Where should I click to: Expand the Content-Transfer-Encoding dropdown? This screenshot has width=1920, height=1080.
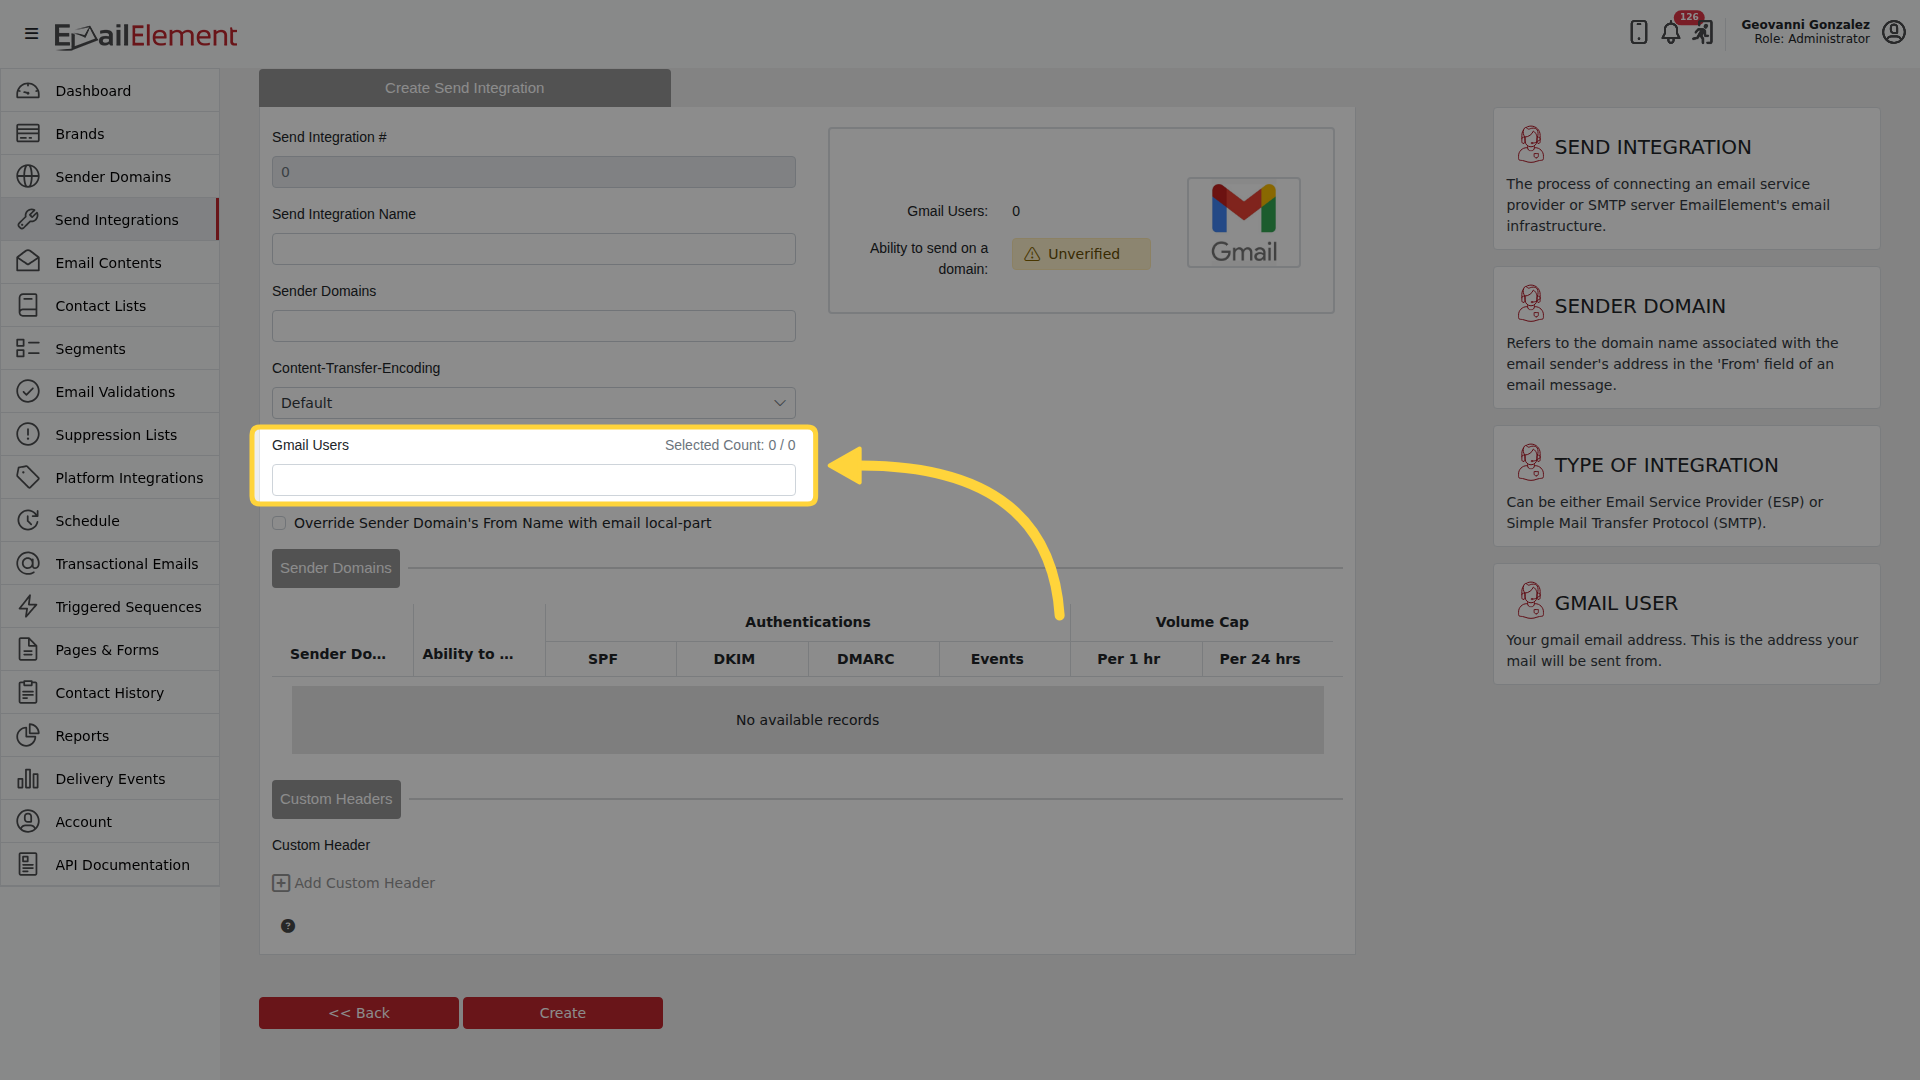534,403
